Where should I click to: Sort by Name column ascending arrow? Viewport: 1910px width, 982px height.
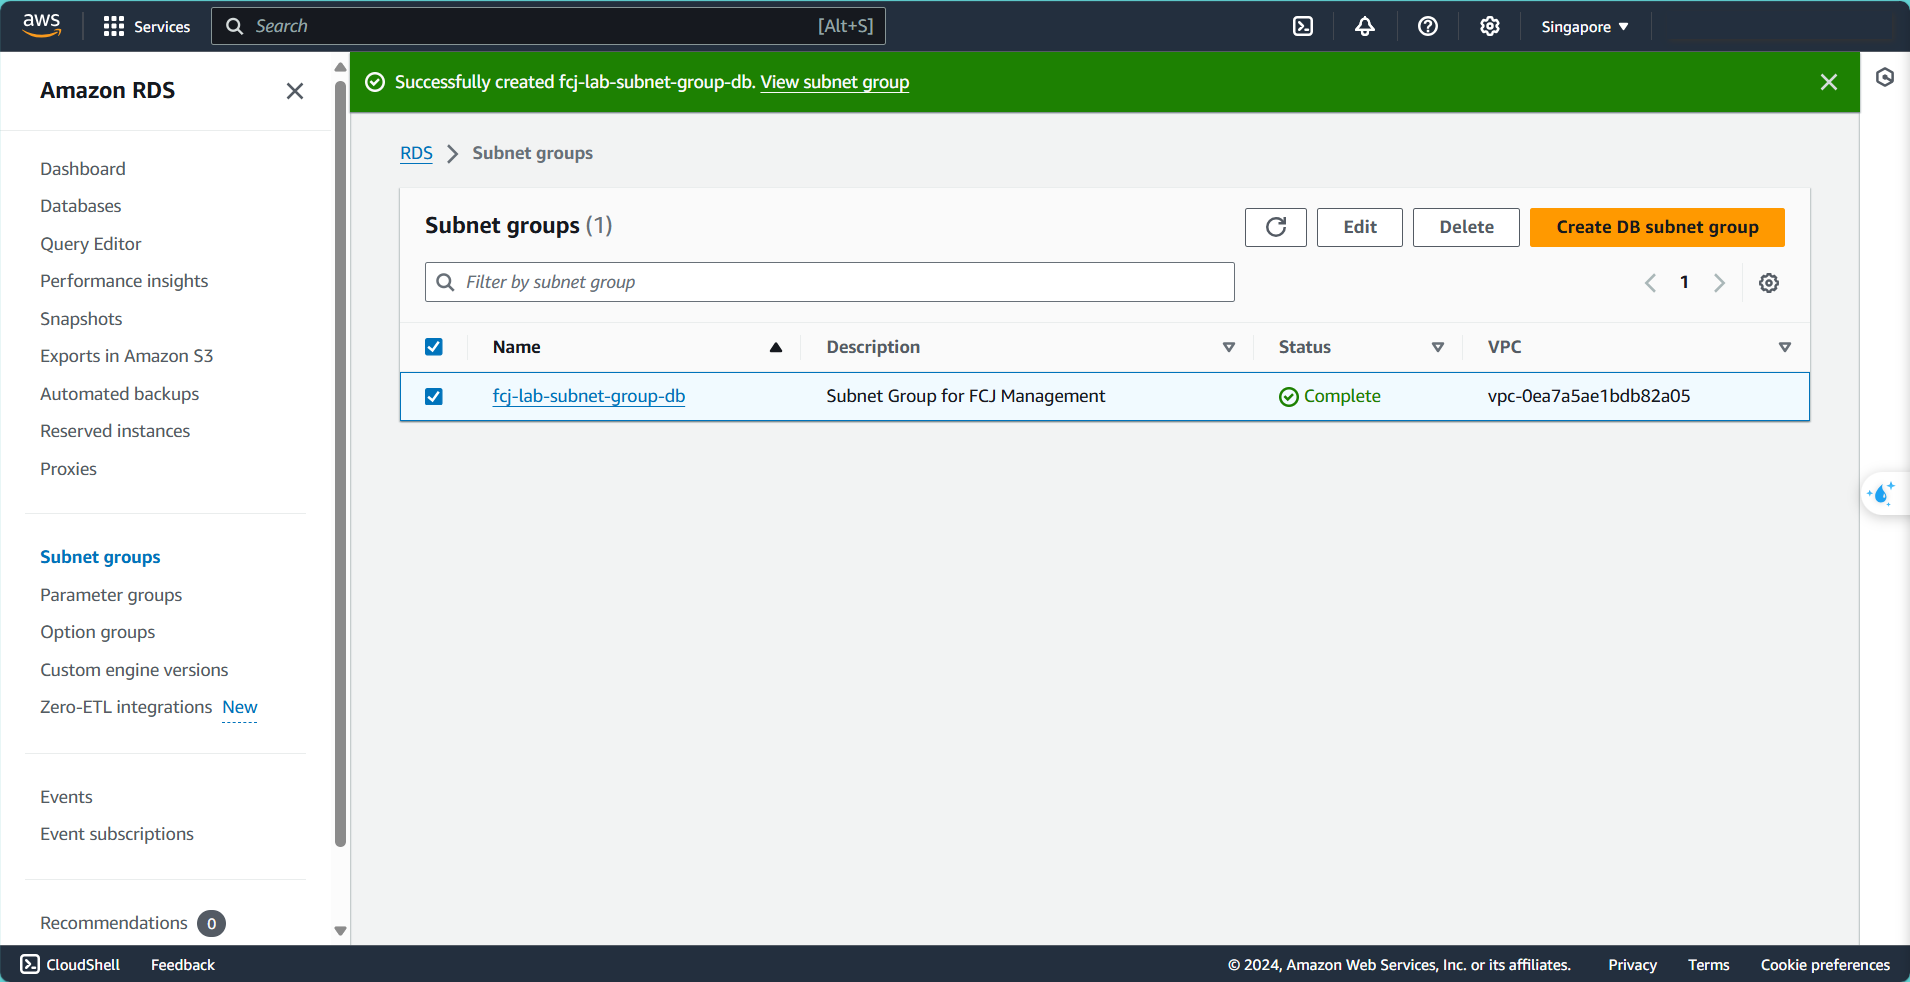[775, 347]
